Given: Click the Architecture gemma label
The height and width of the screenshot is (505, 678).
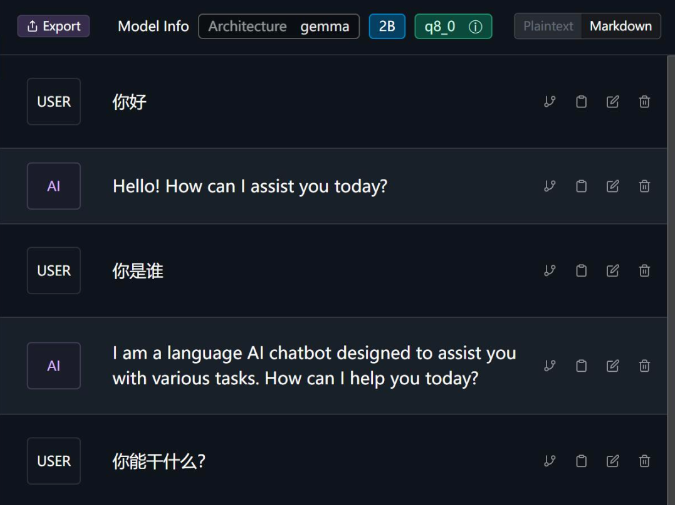Looking at the screenshot, I should [278, 26].
